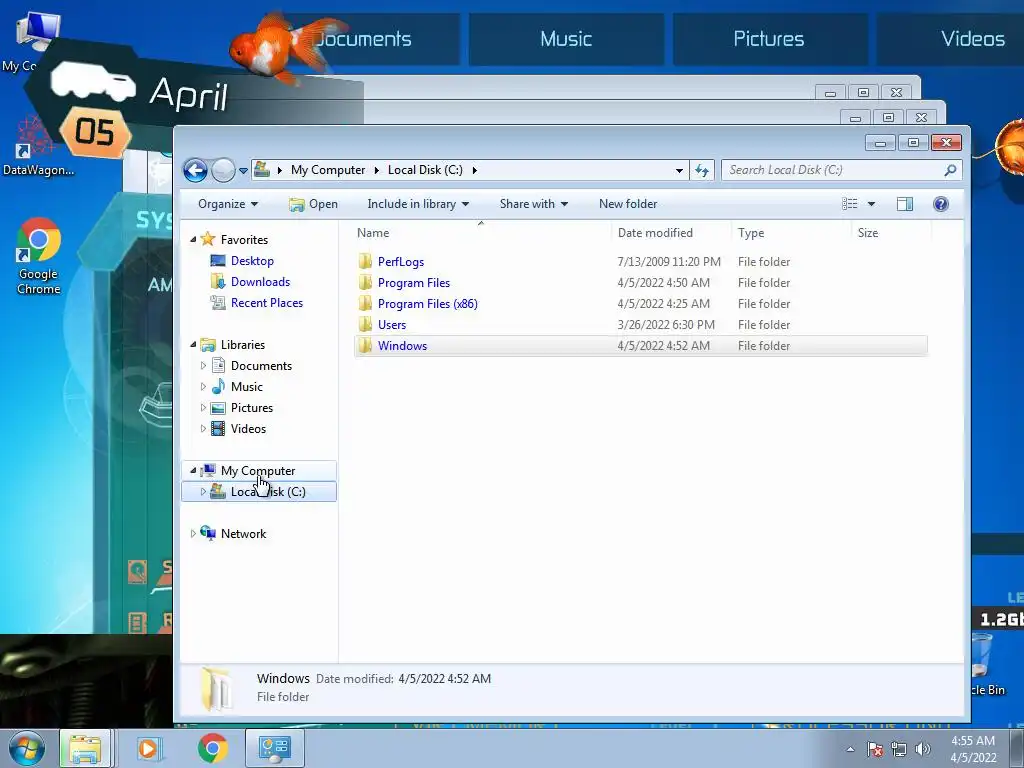
Task: Toggle the preview pane button
Action: [x=904, y=204]
